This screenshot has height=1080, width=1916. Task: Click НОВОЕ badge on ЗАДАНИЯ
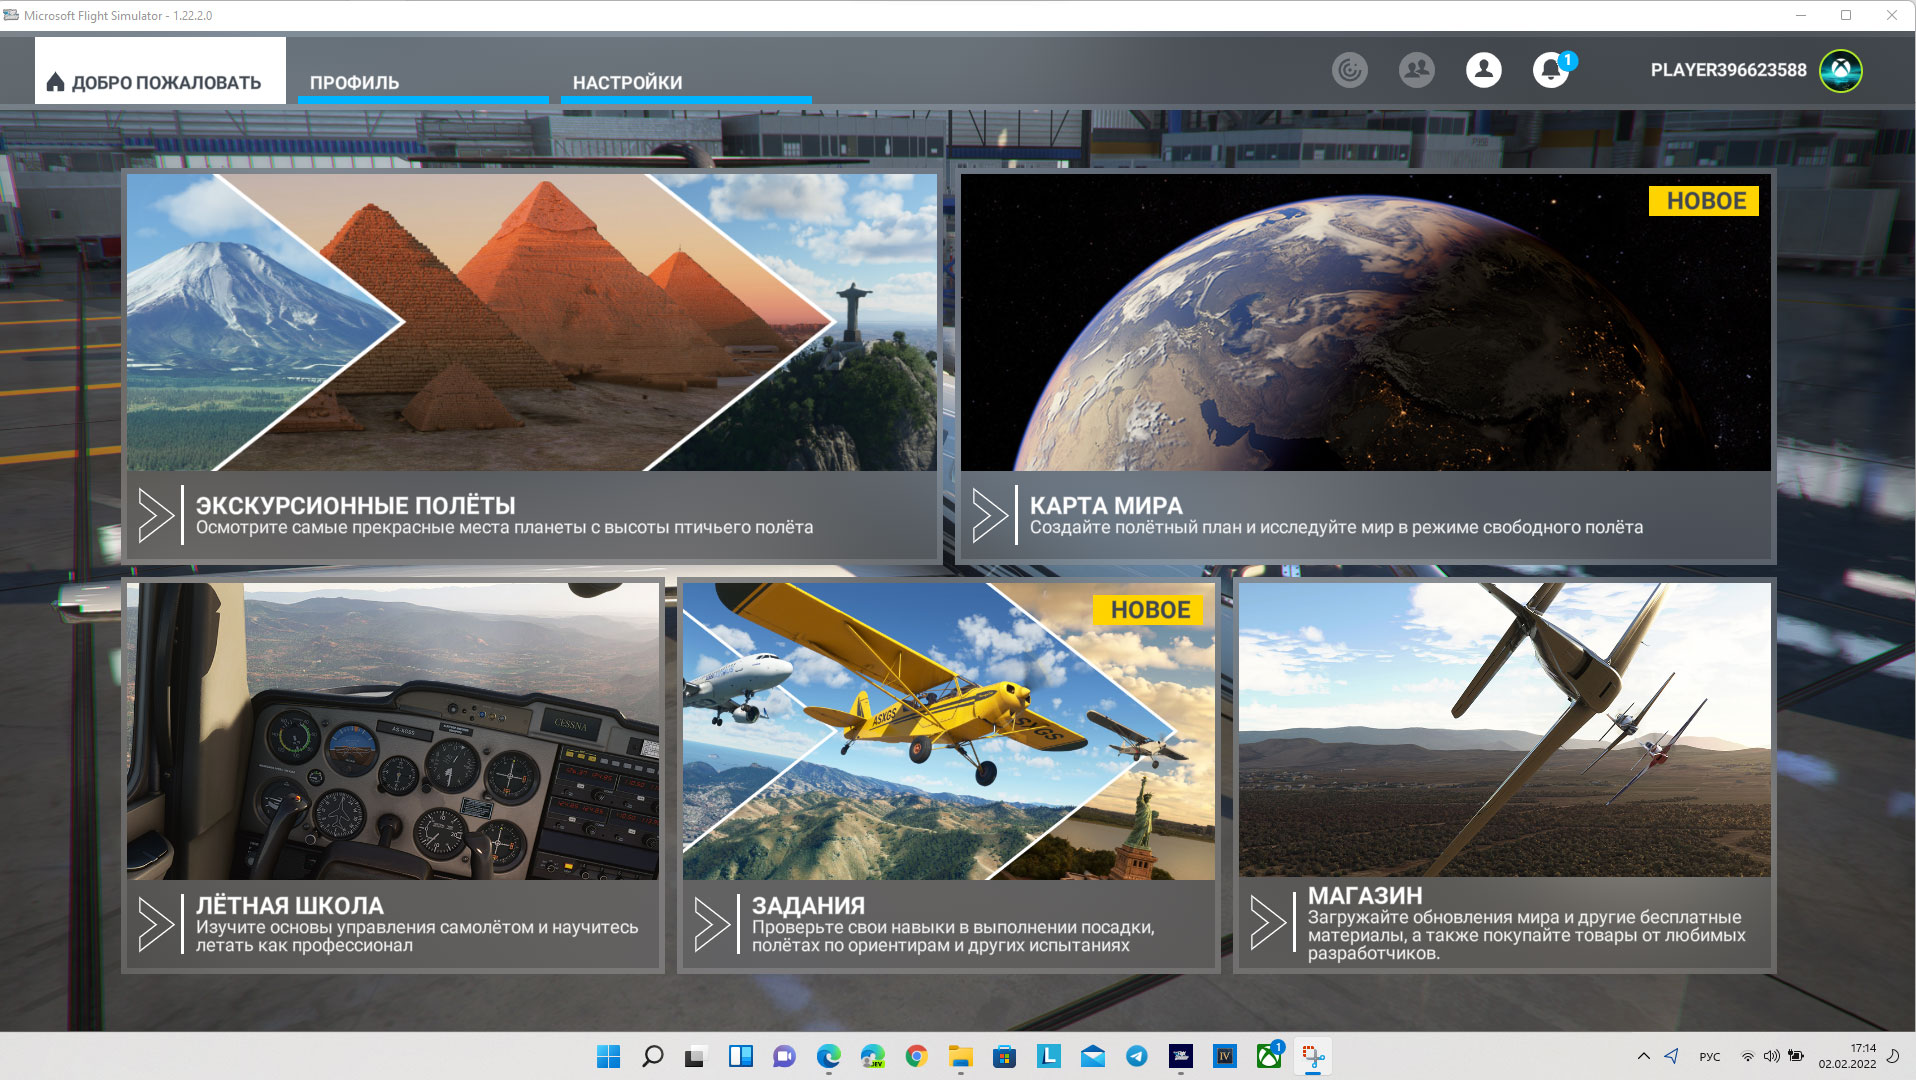1148,610
